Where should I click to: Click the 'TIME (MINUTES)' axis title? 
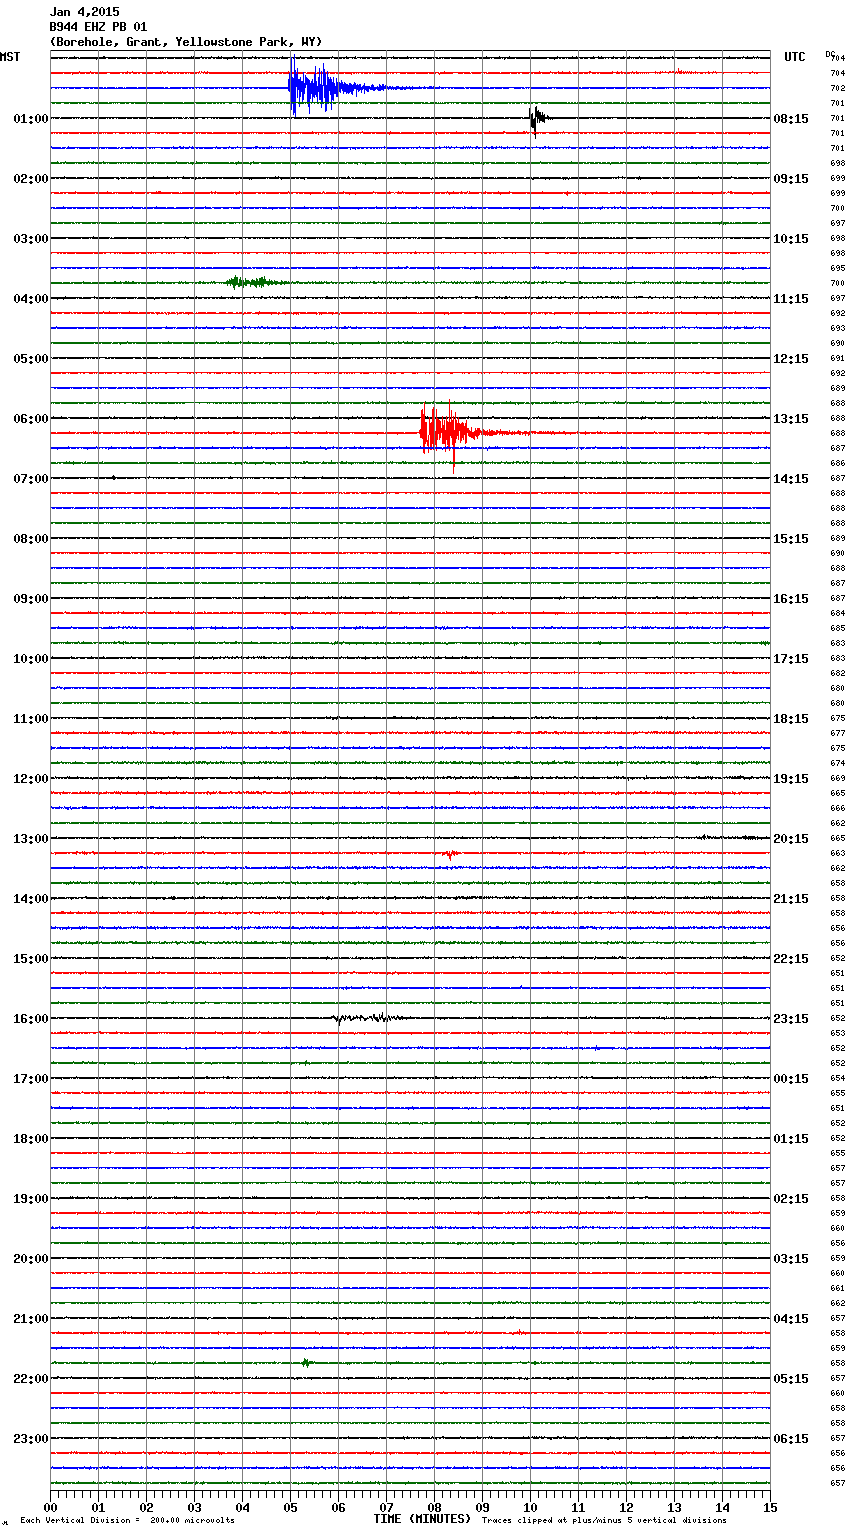[422, 1519]
